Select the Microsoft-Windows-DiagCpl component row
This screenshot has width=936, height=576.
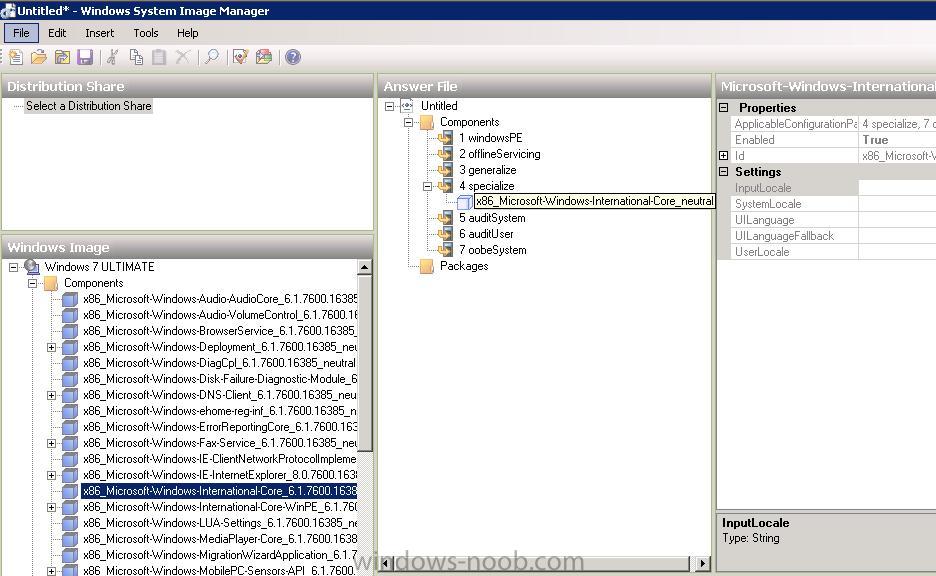[219, 363]
